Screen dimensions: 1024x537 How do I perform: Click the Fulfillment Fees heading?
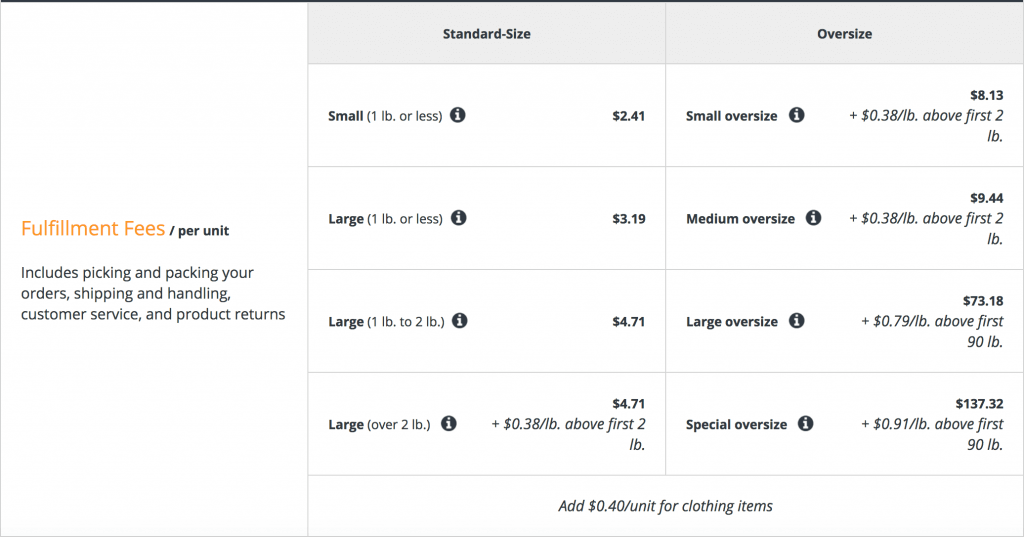tap(93, 229)
